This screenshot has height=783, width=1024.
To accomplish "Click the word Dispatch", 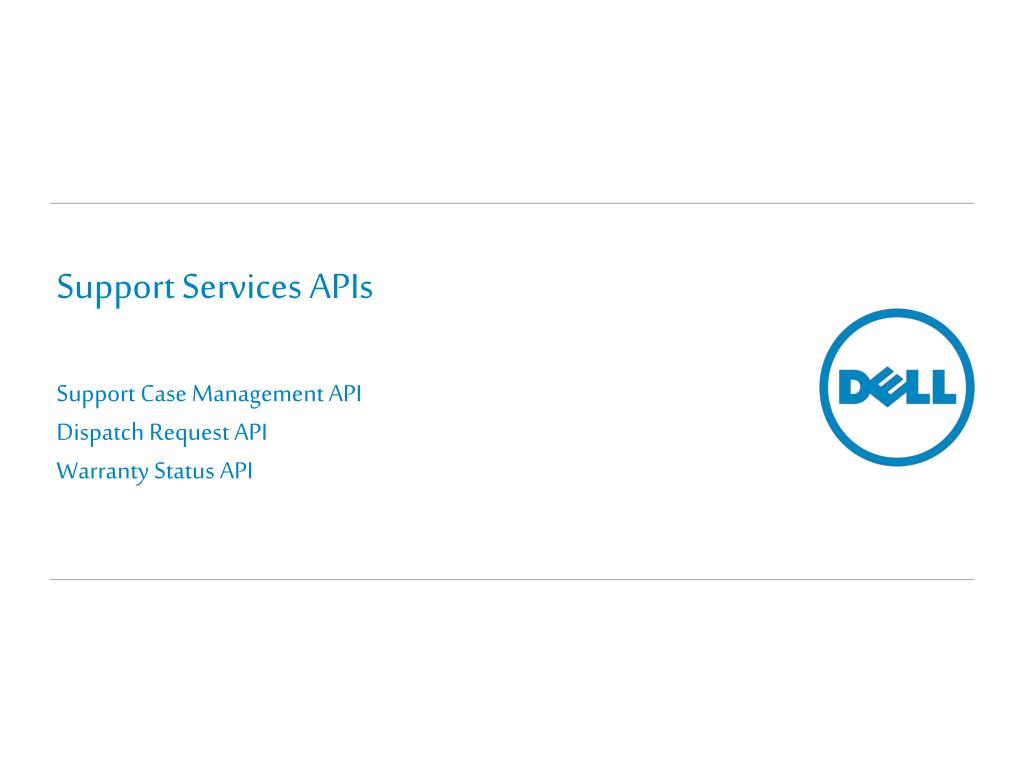I will (100, 433).
